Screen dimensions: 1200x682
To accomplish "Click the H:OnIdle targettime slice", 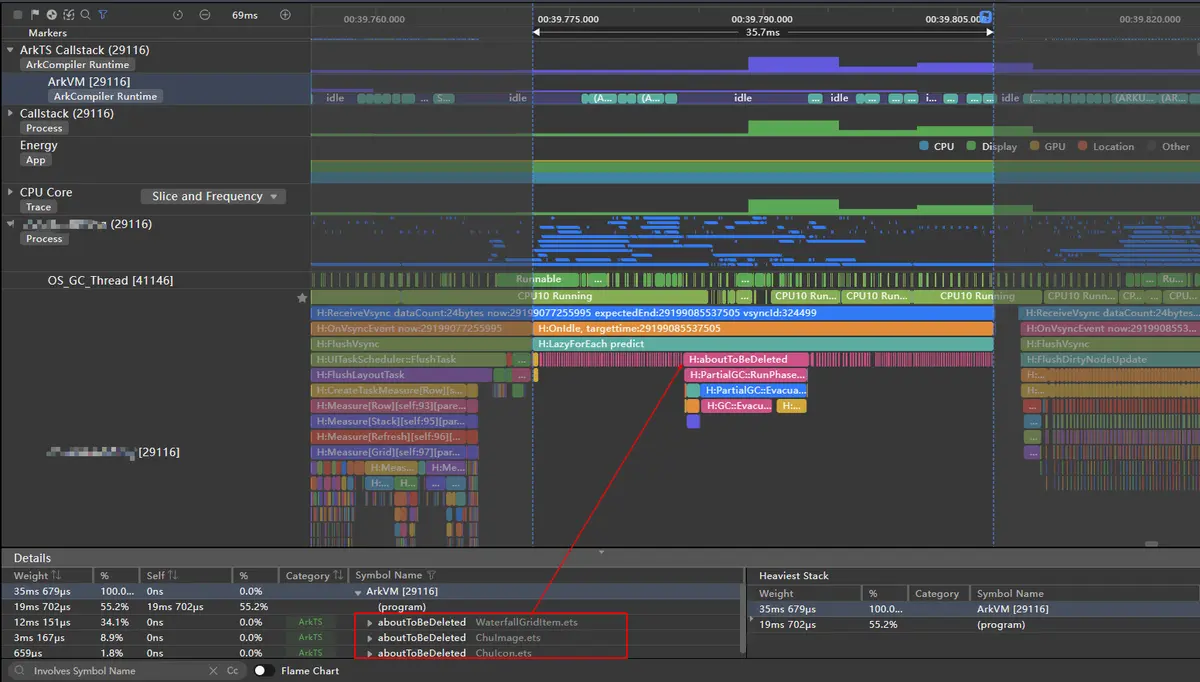I will 763,328.
